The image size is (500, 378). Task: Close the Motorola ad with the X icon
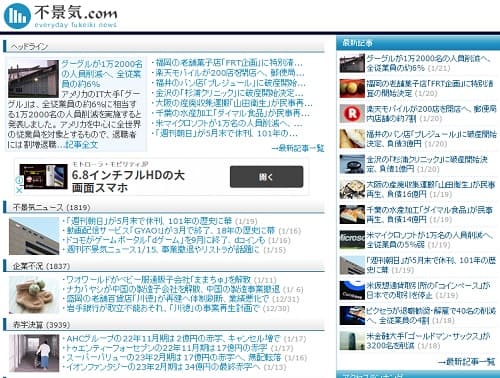click(x=19, y=190)
